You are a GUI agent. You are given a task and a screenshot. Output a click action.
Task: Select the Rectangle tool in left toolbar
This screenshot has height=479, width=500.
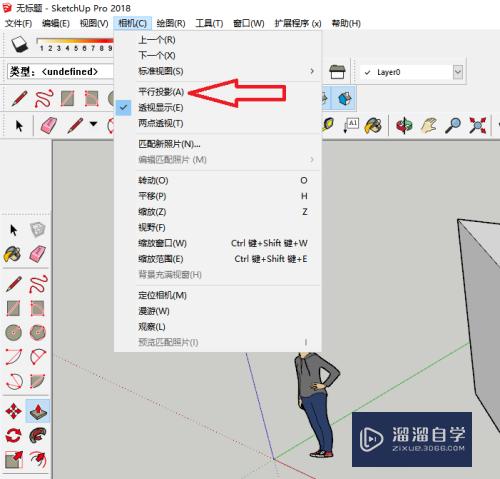[13, 308]
